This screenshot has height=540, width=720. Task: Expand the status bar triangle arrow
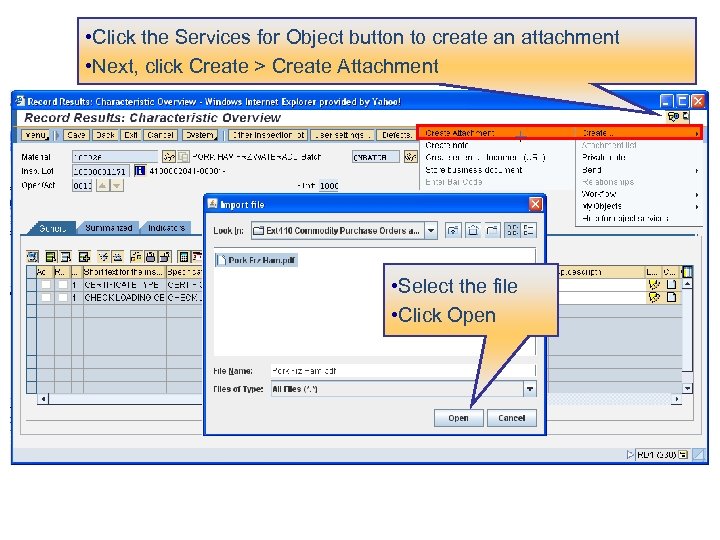point(630,455)
